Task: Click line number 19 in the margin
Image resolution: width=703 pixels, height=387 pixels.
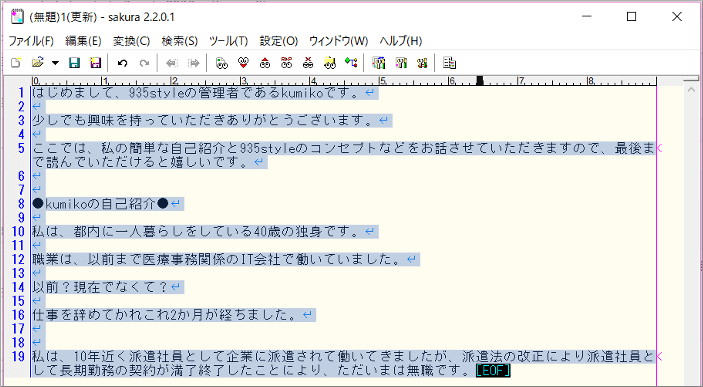Action: point(18,357)
